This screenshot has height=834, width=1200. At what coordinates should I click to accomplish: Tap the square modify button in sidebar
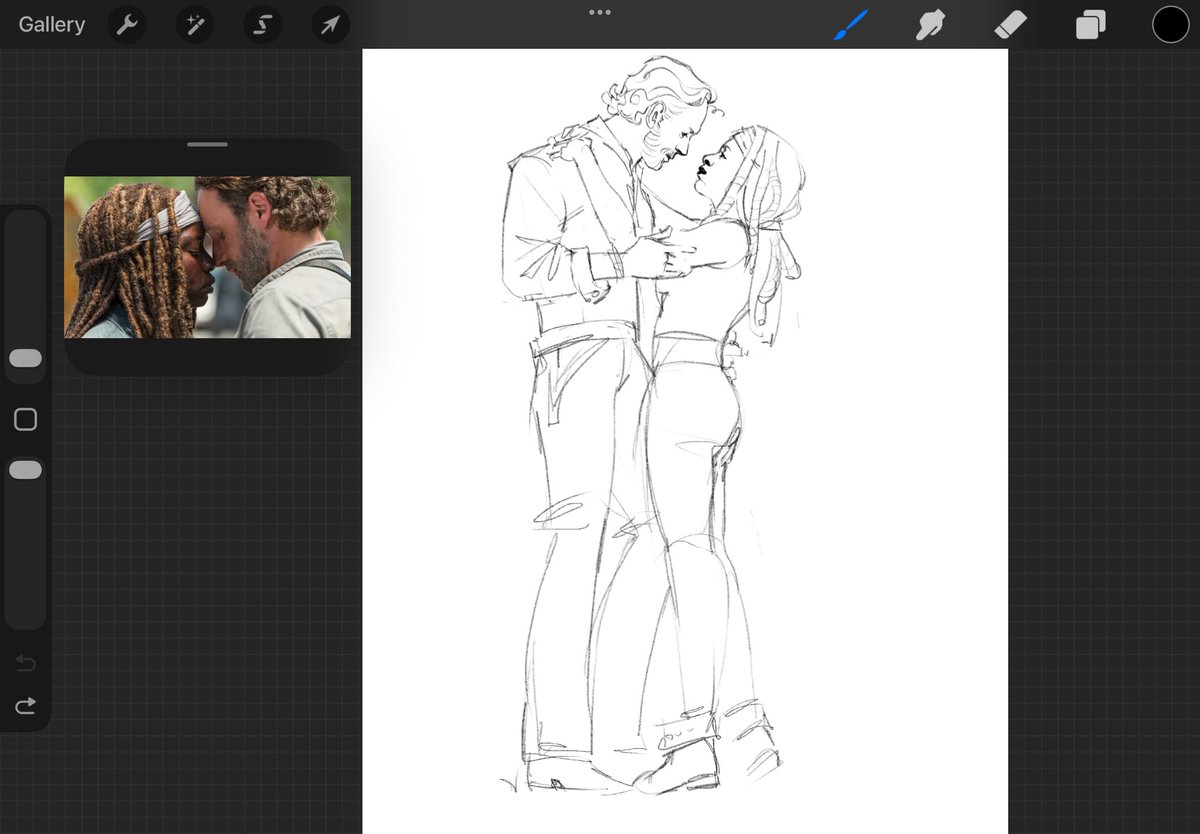click(x=26, y=419)
